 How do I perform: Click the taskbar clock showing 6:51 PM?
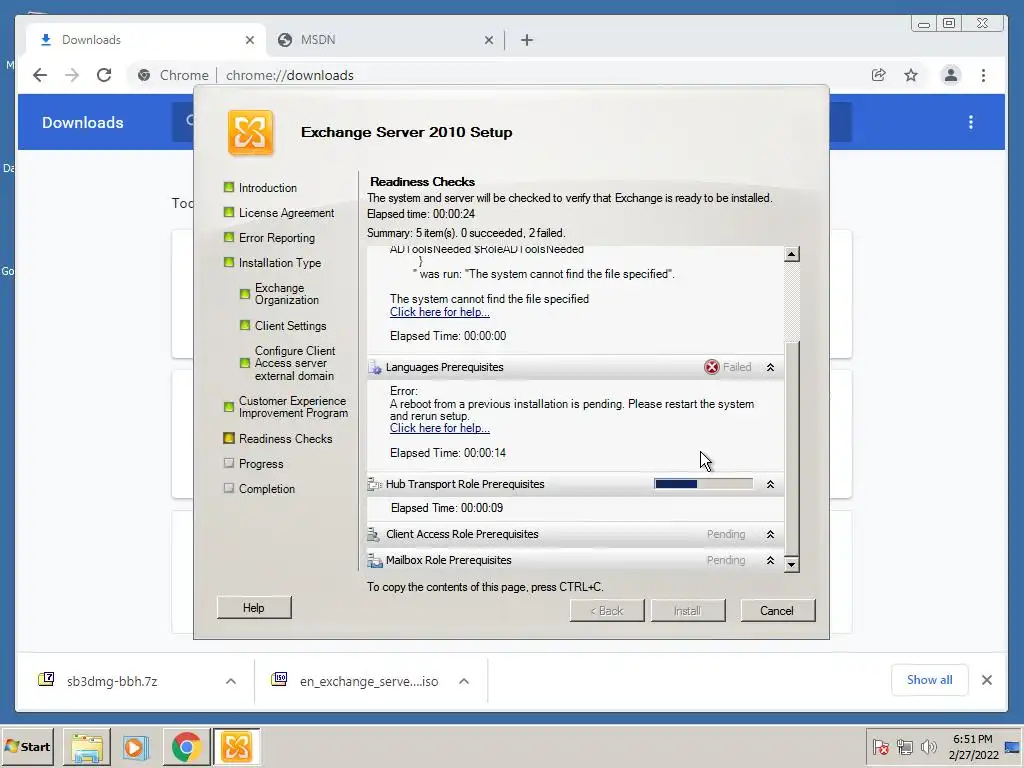pyautogui.click(x=973, y=747)
